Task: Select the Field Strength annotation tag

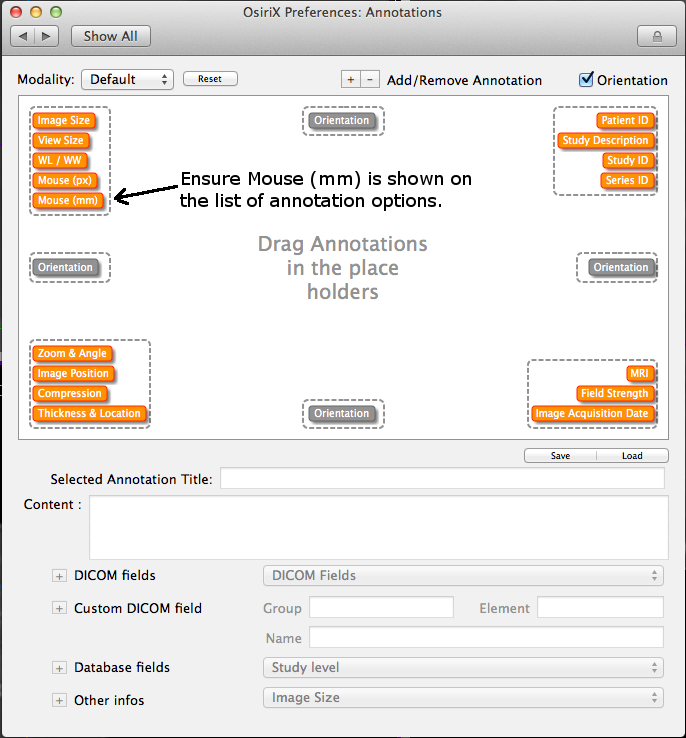Action: (614, 393)
